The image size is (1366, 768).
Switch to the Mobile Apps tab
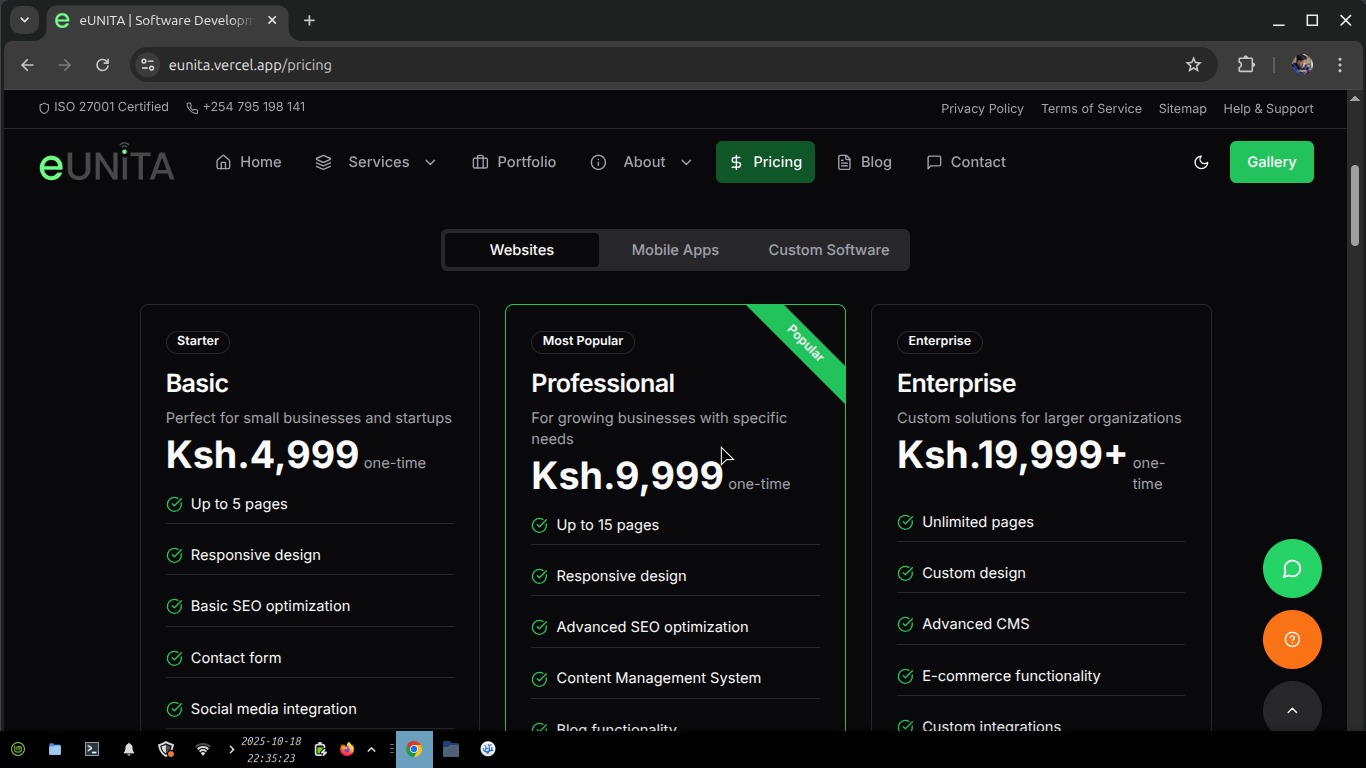point(675,250)
